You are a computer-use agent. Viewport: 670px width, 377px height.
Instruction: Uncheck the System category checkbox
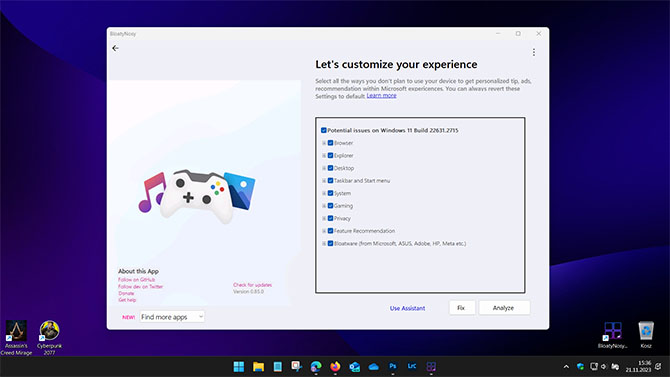[x=330, y=193]
